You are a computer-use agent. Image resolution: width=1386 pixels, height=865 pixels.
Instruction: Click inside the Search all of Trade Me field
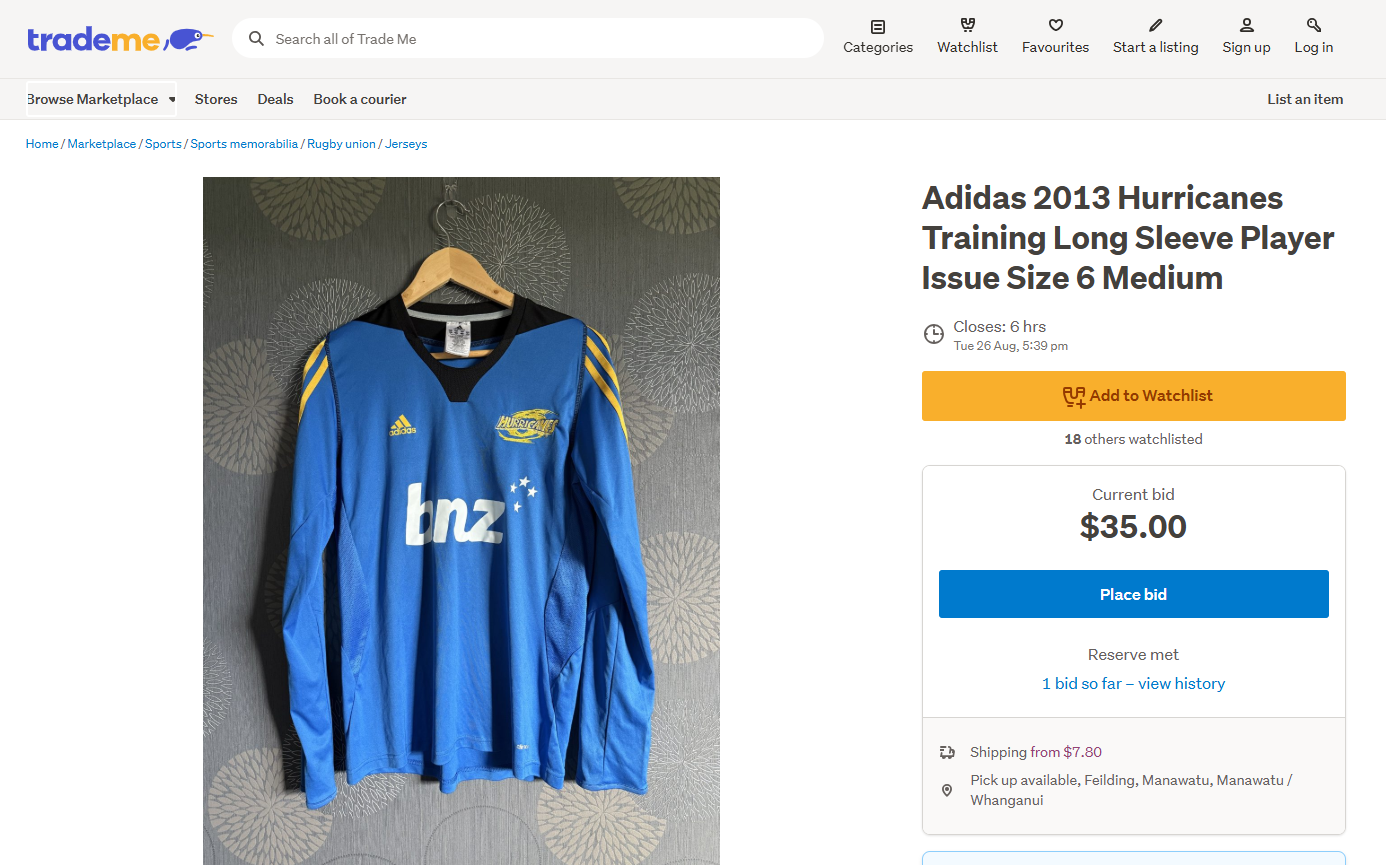pos(540,39)
